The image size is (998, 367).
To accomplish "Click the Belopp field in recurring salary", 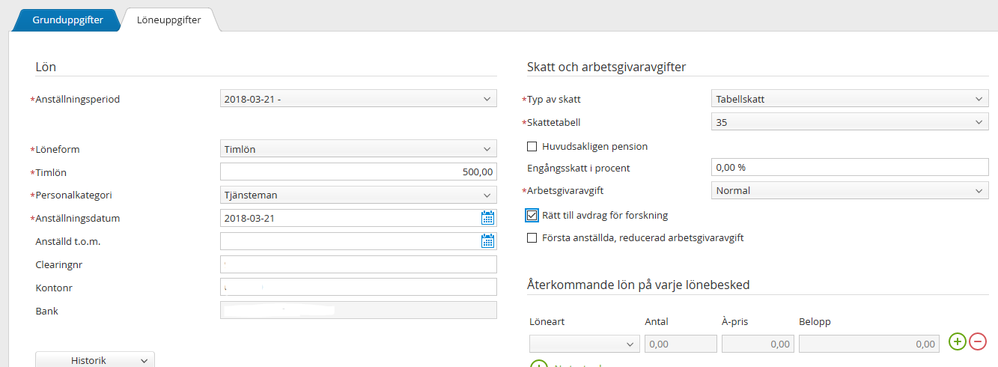I will pos(869,344).
